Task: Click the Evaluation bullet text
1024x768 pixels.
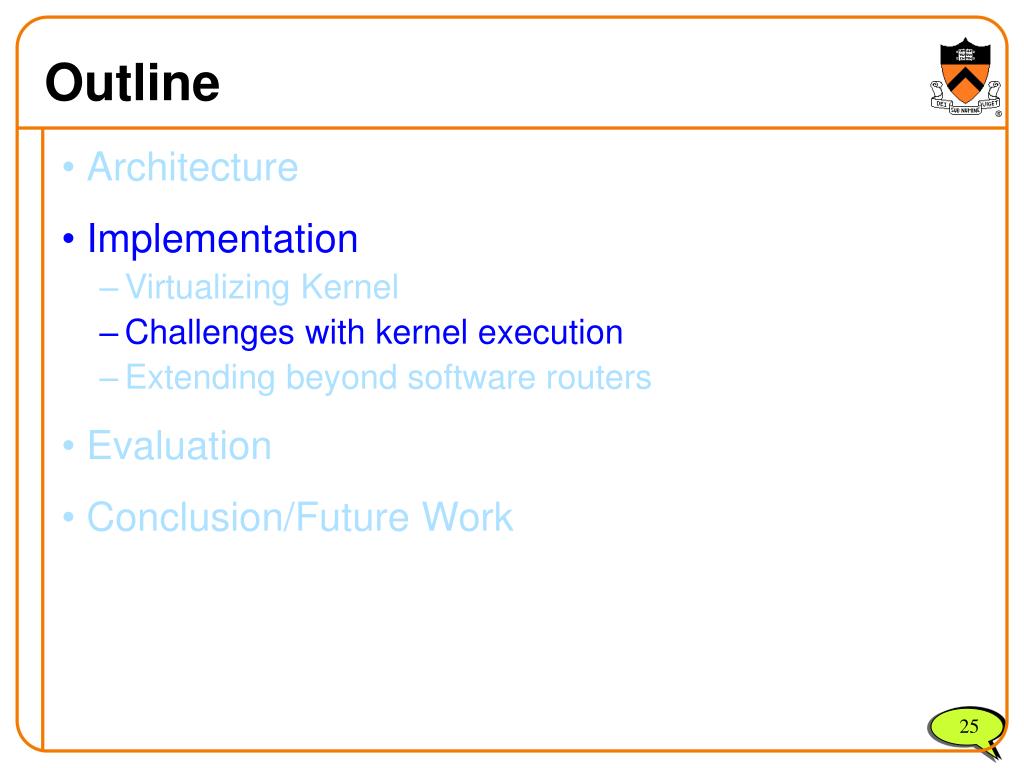Action: (180, 446)
